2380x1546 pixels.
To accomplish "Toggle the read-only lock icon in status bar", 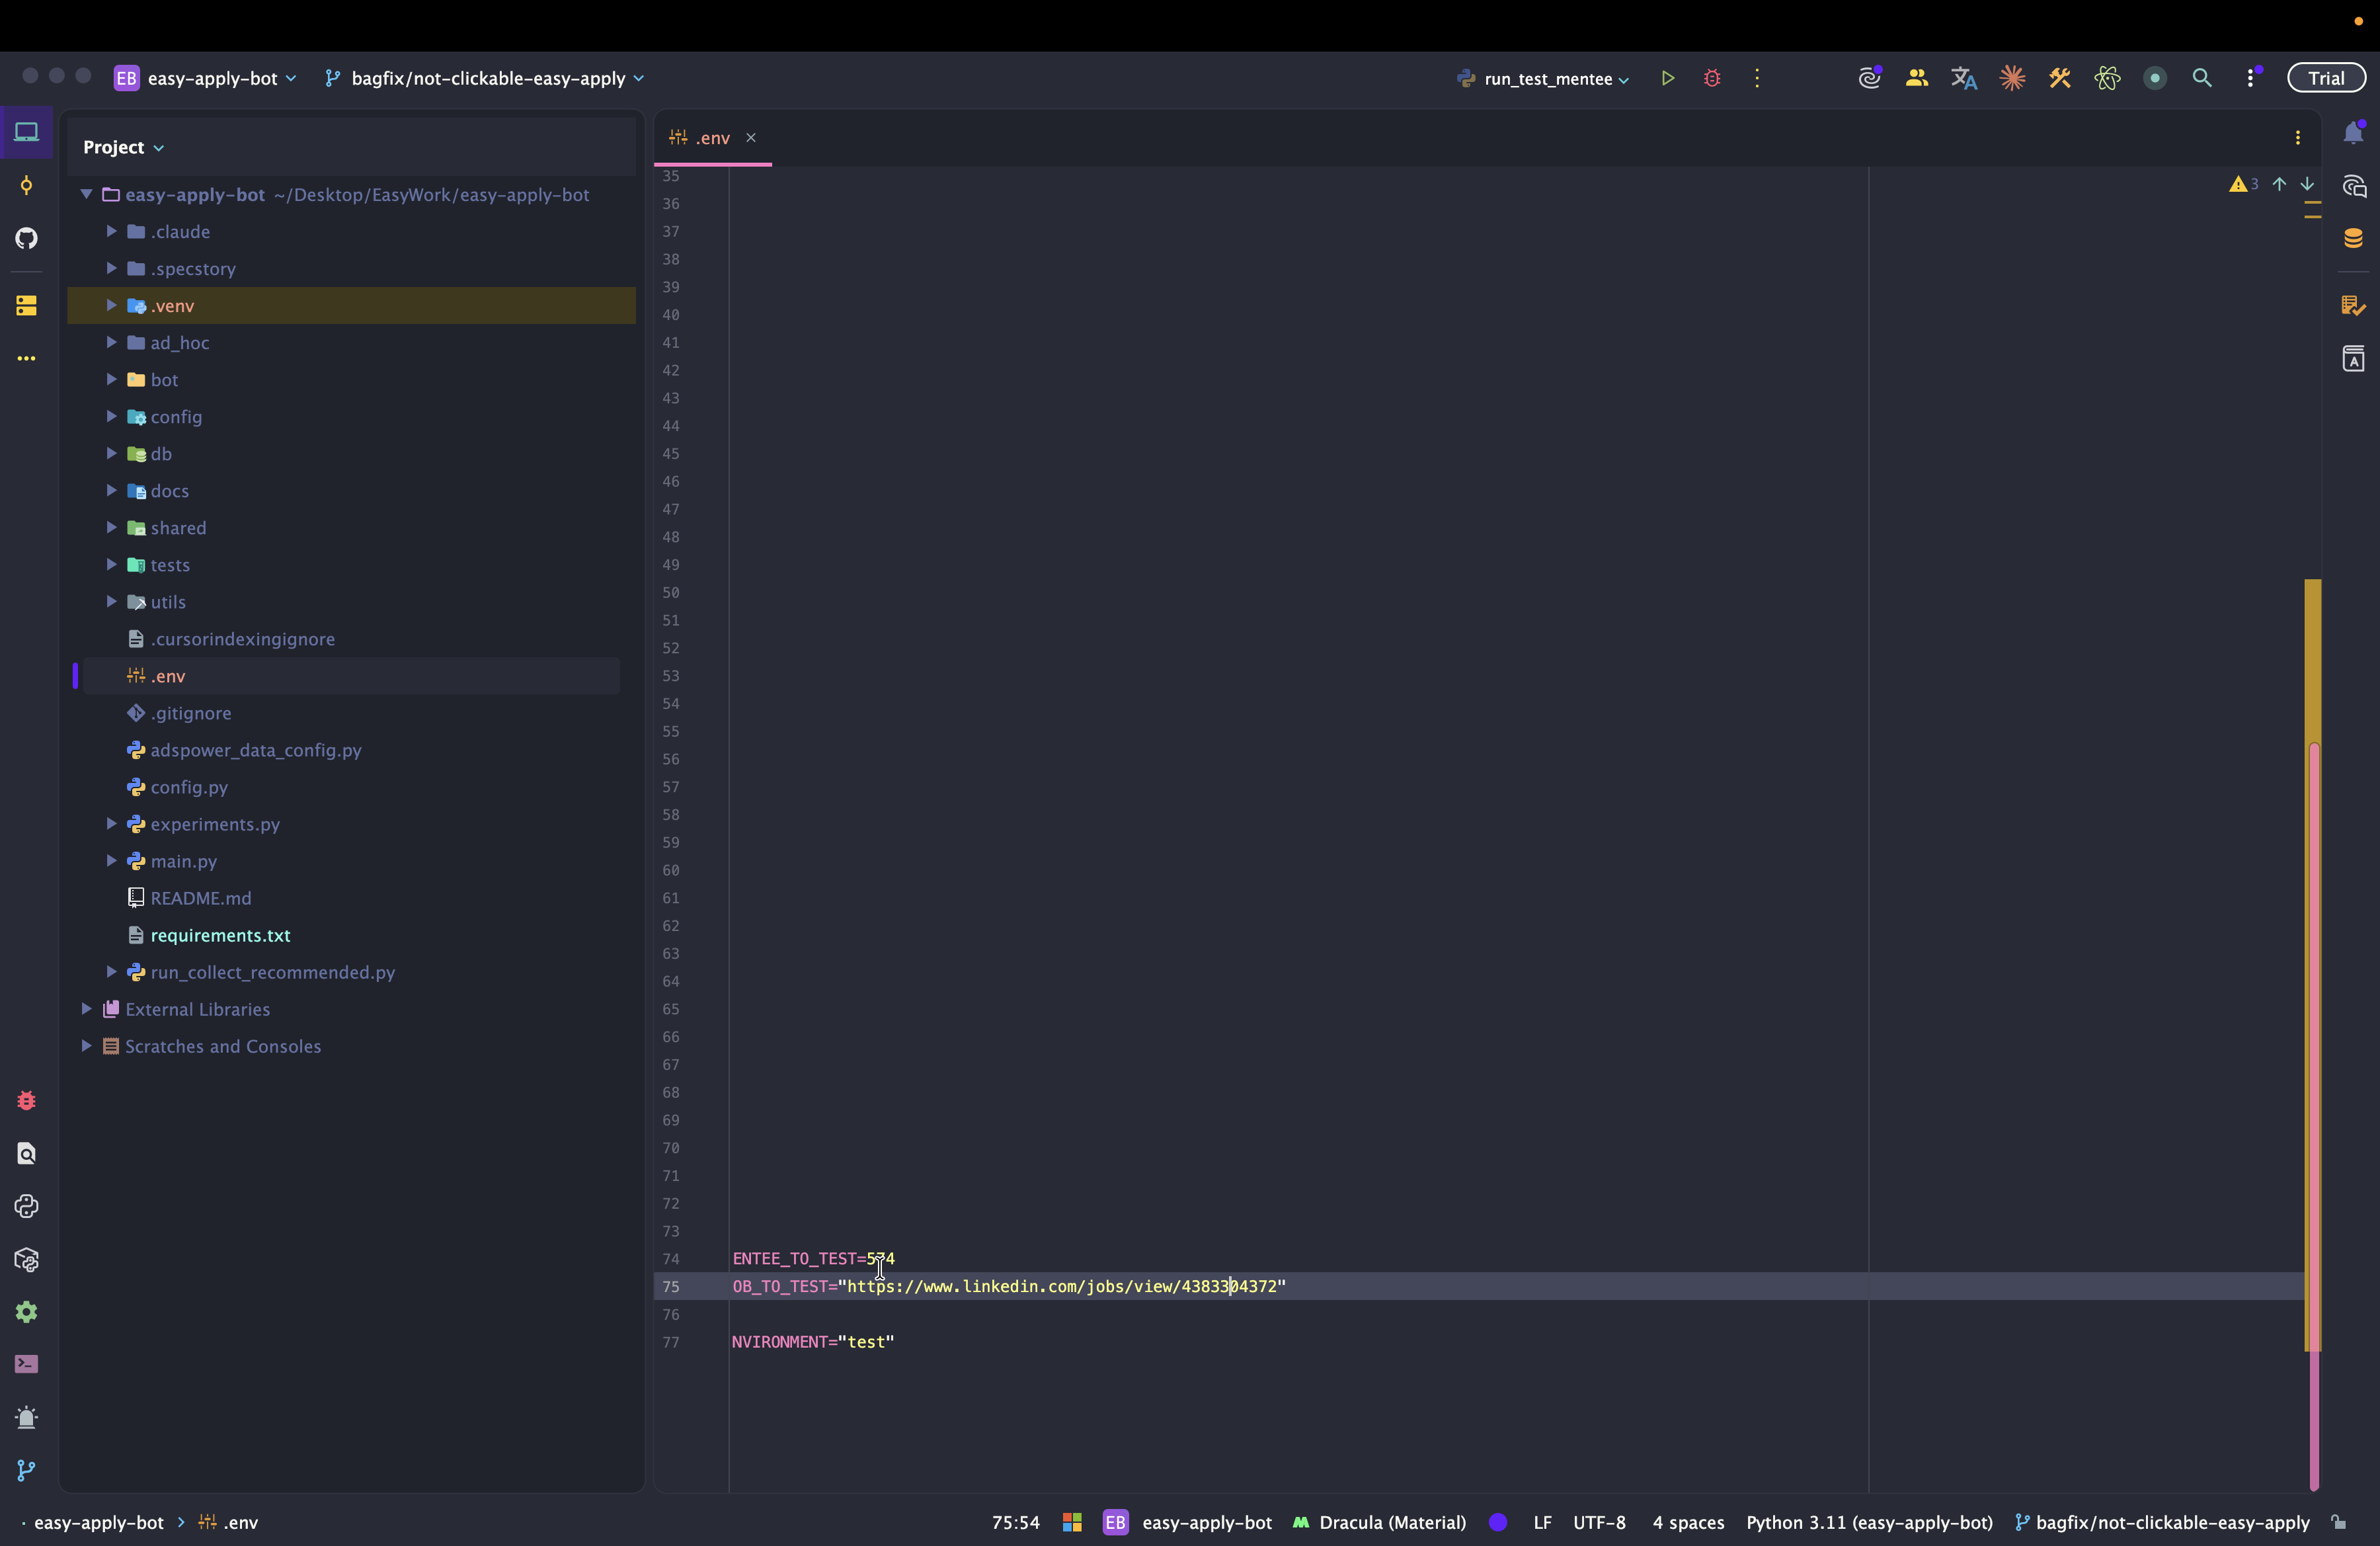I will coord(2339,1522).
